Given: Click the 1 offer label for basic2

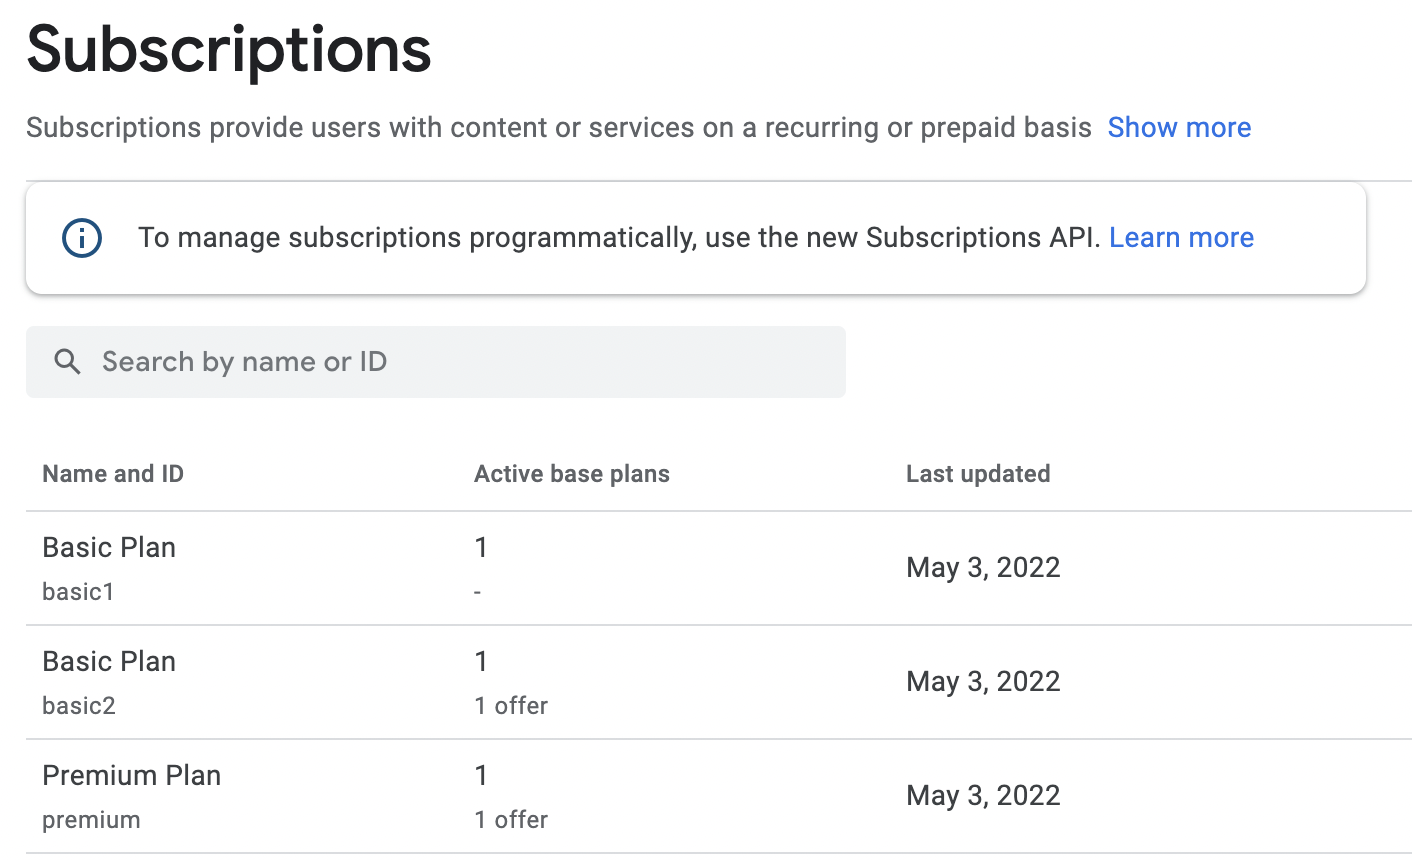Looking at the screenshot, I should click(511, 706).
